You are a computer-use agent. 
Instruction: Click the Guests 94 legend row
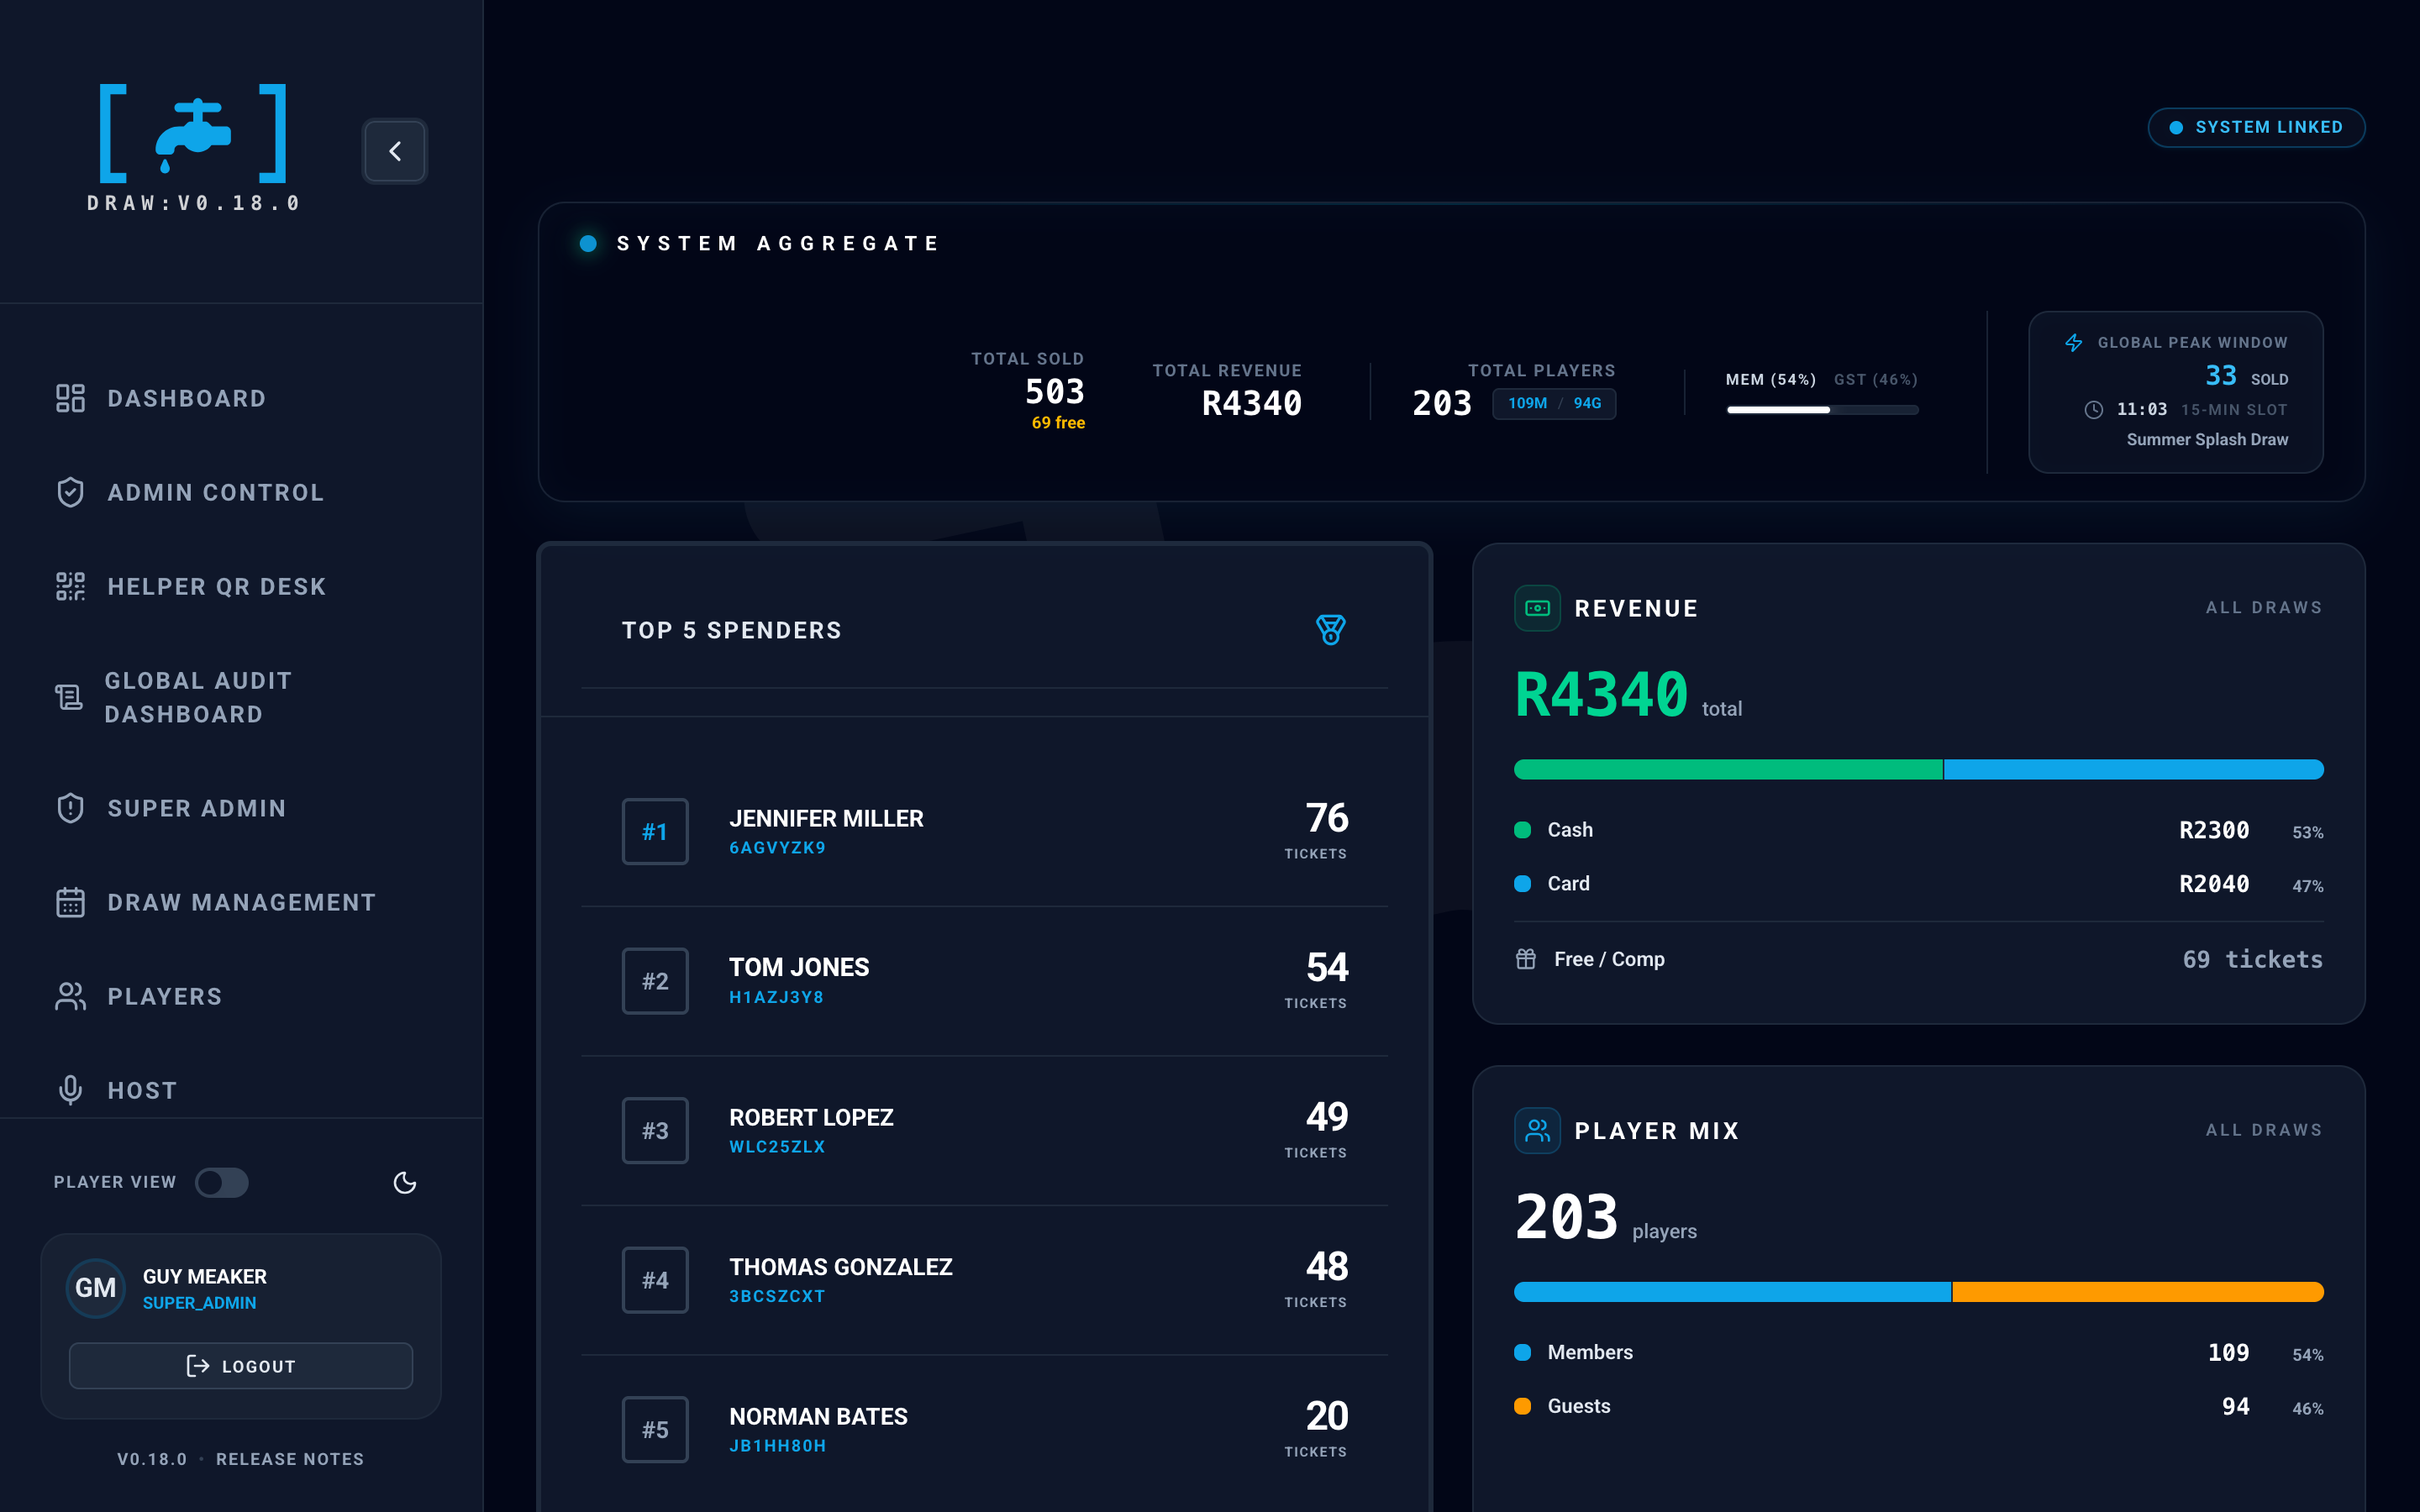[1918, 1406]
